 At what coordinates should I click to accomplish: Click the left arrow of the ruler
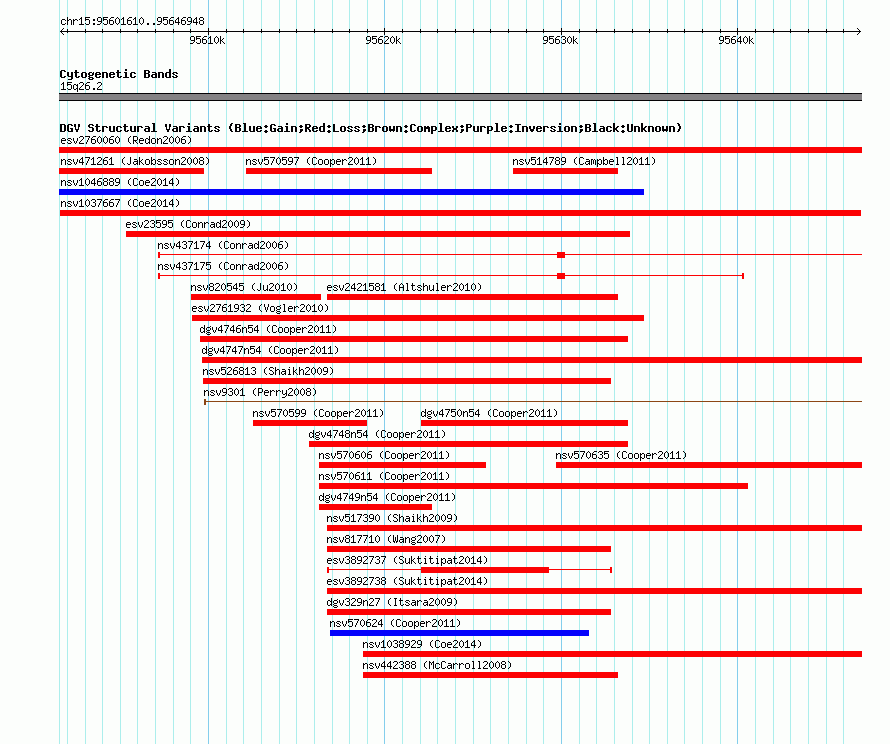[x=62, y=31]
